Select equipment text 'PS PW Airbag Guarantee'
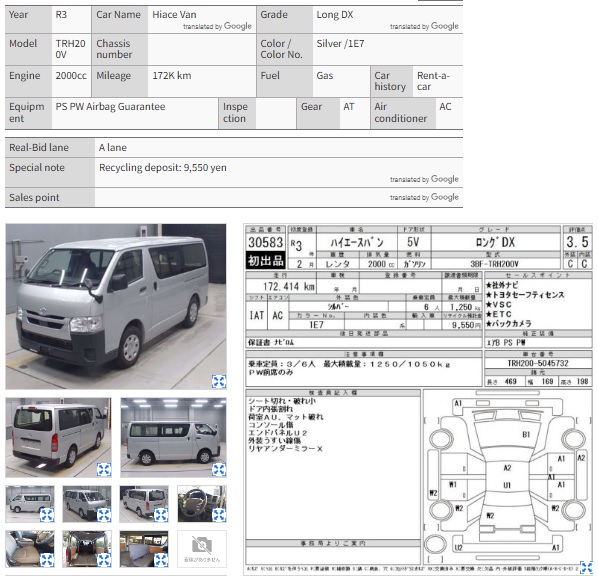 (x=111, y=107)
